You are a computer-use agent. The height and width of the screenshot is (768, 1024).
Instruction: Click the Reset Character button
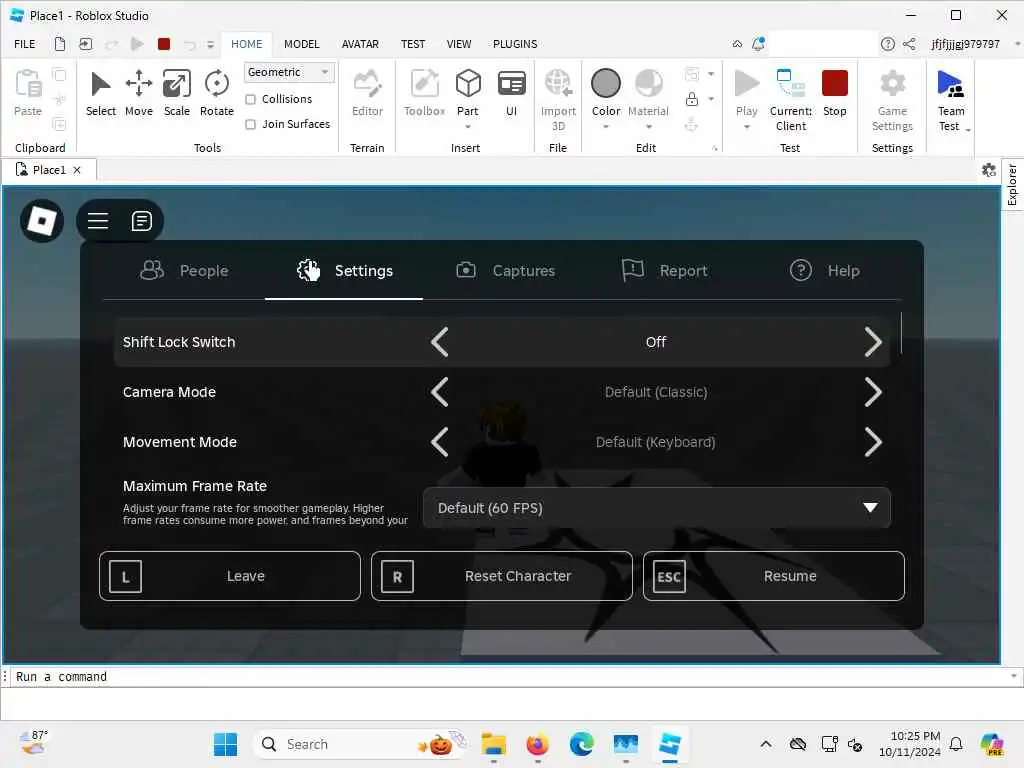pos(502,576)
